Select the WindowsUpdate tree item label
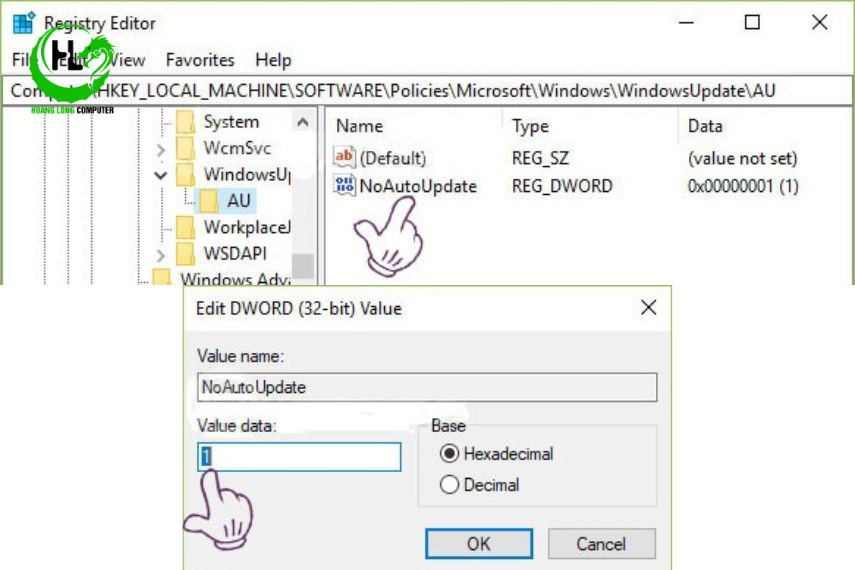This screenshot has width=855, height=570. 247,174
